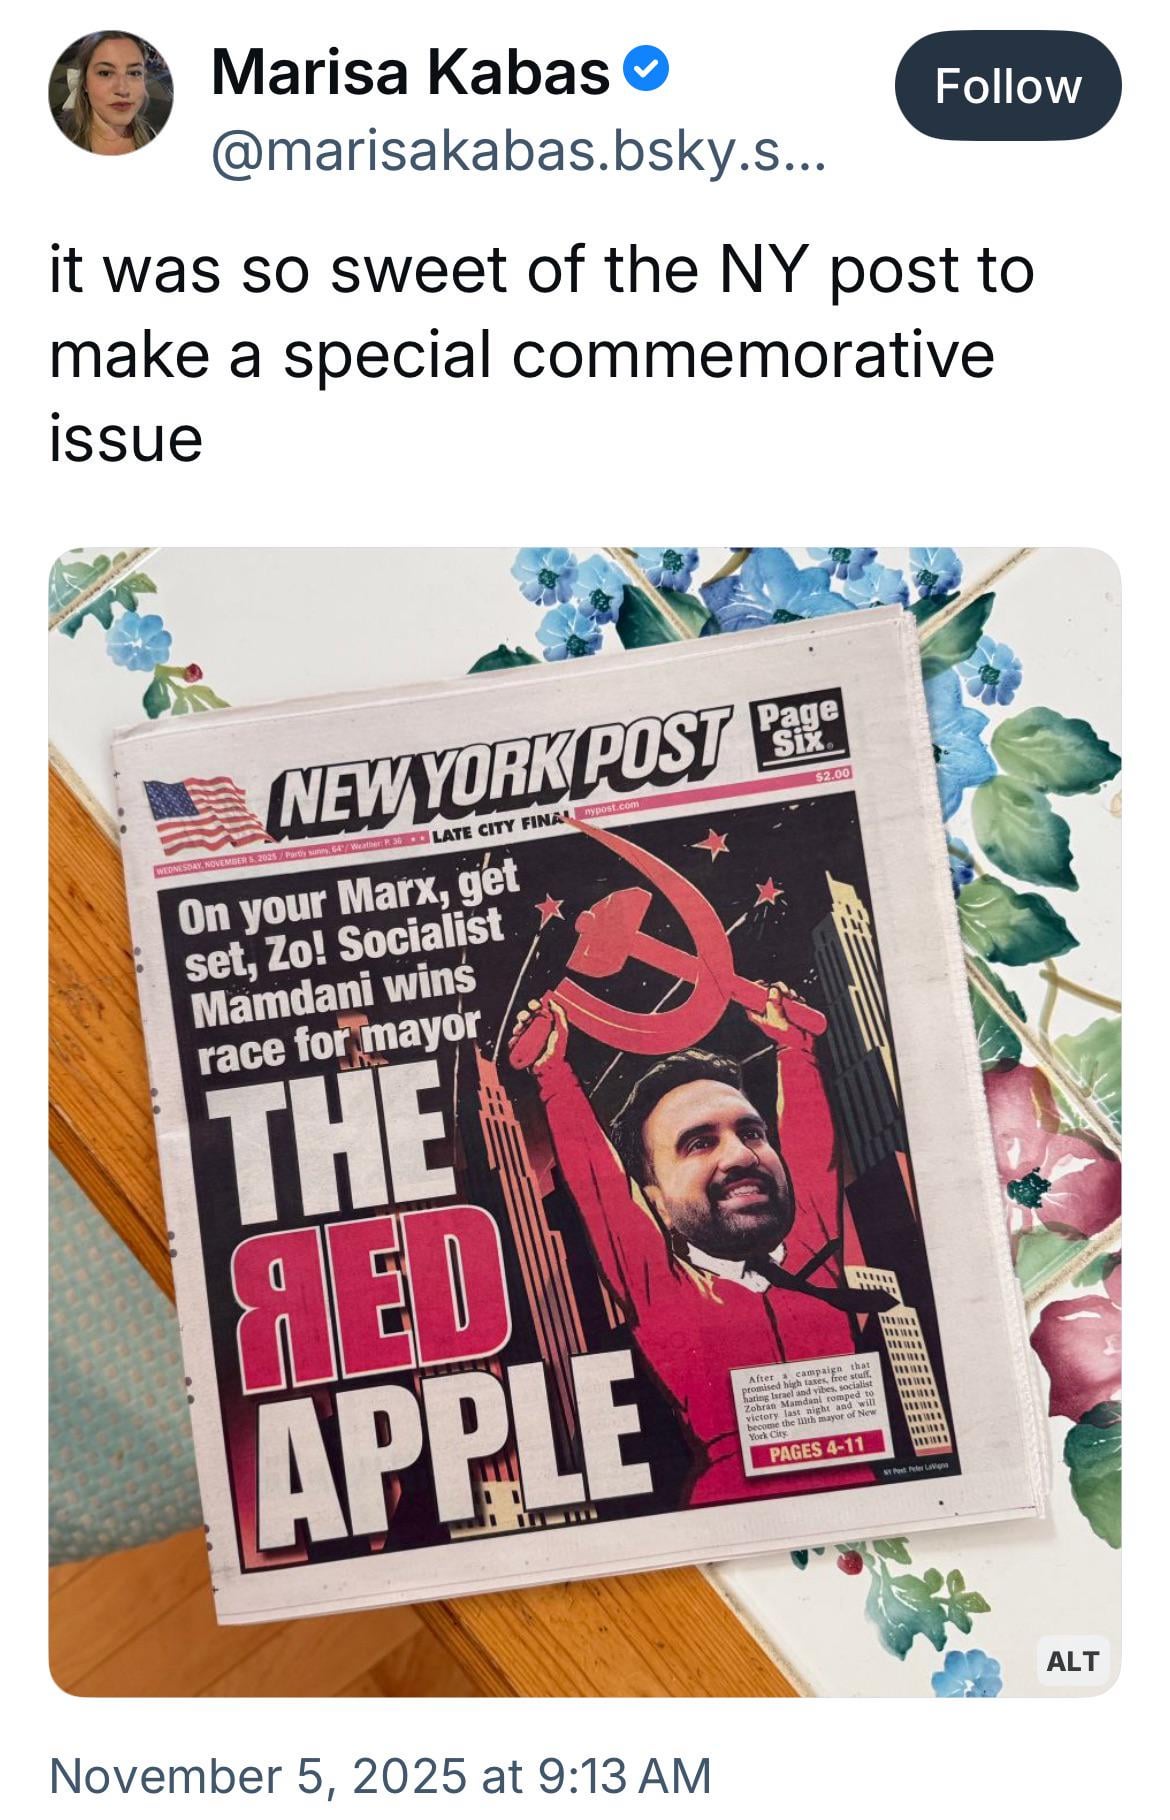Viewport: 1170px width, 1820px height.
Task: Open Marisa Kabas's profile avatar
Action: (x=111, y=92)
